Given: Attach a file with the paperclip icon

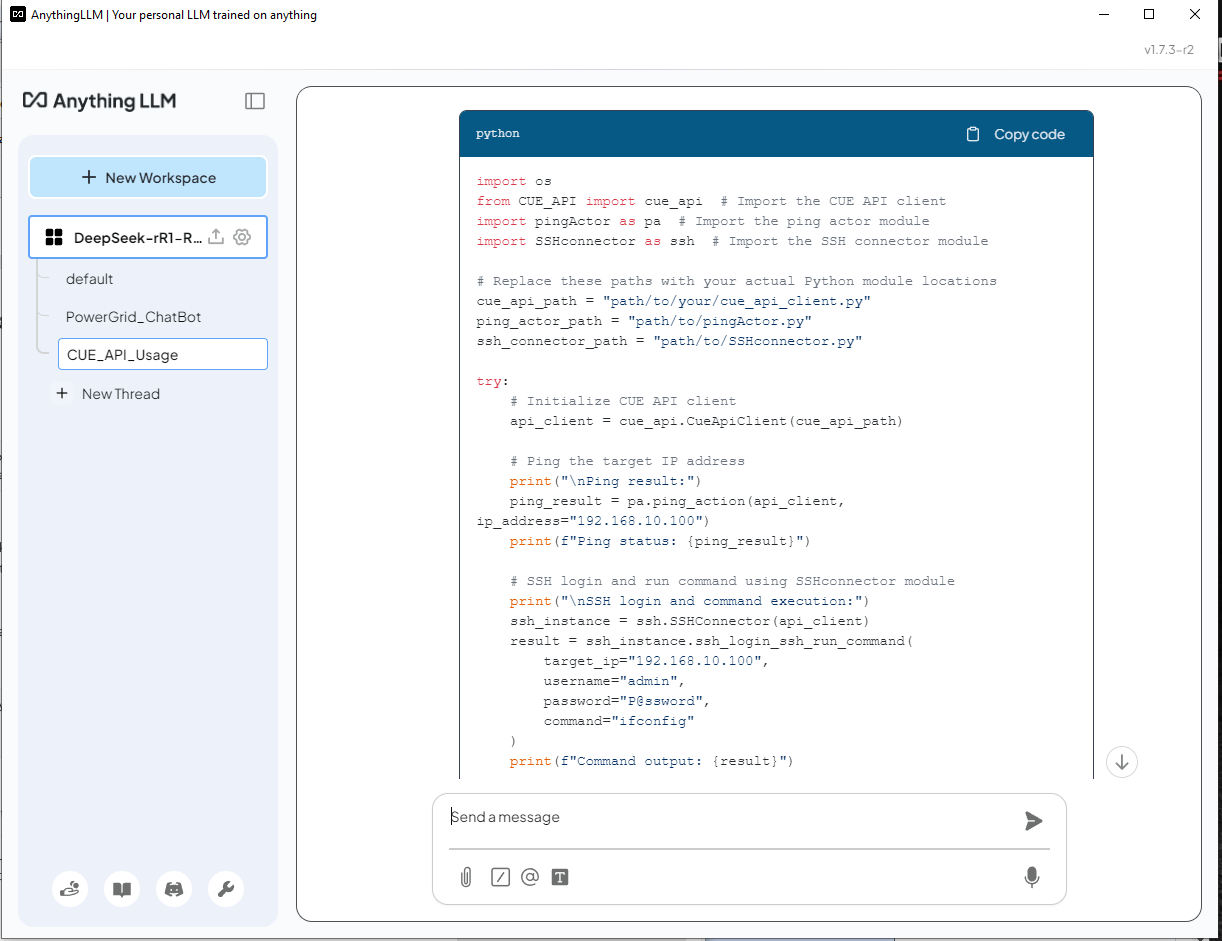Looking at the screenshot, I should click(x=466, y=877).
